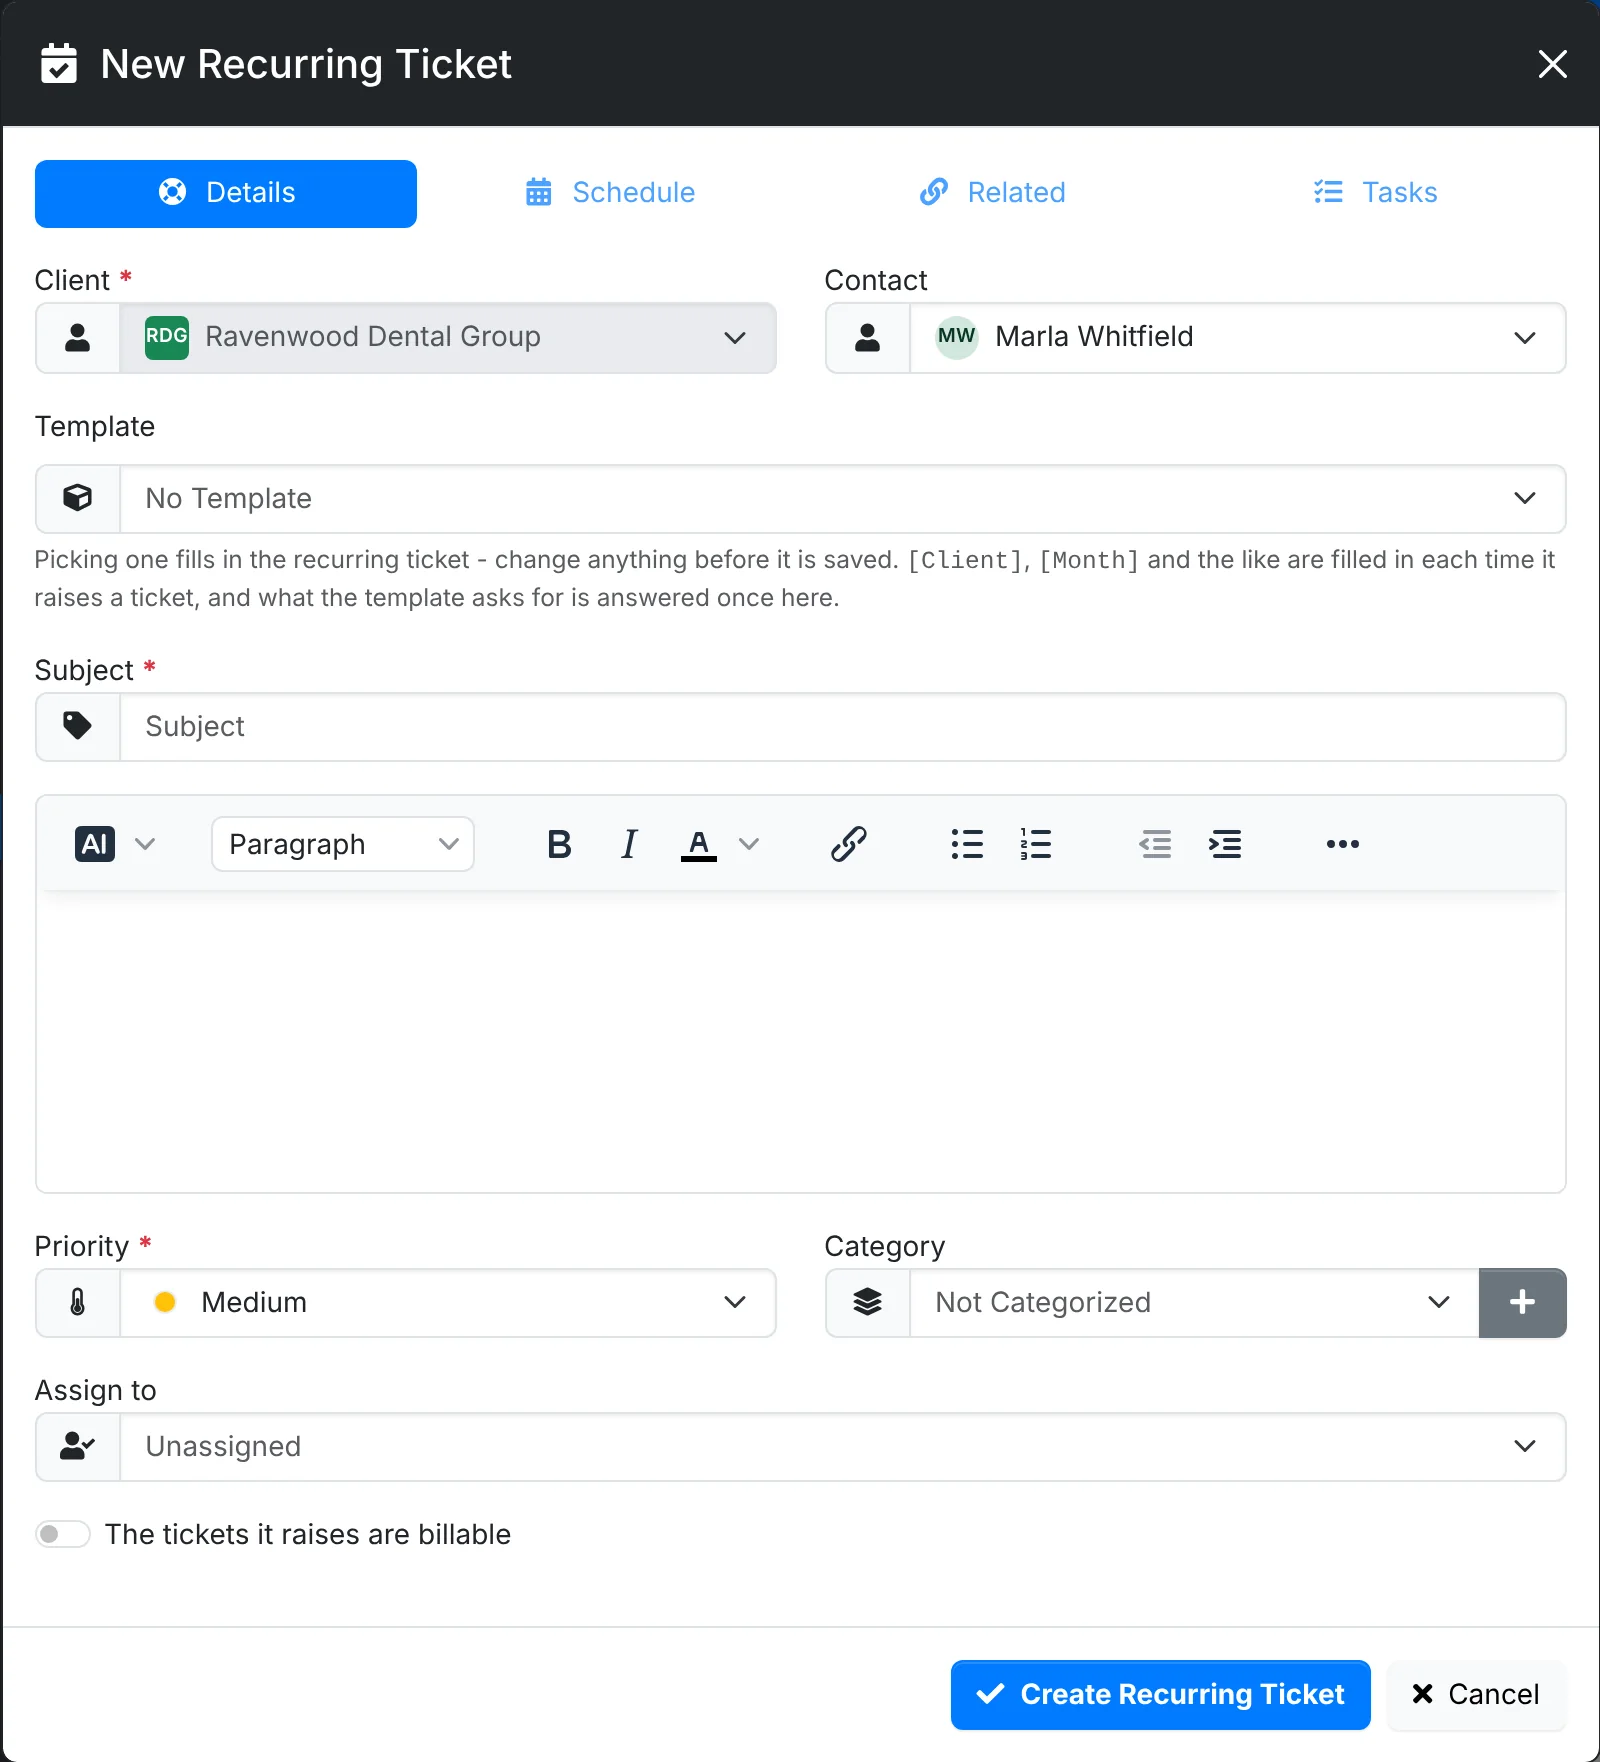Image resolution: width=1600 pixels, height=1762 pixels.
Task: Open the Client dropdown showing Ravenwood Dental Group
Action: coord(448,337)
